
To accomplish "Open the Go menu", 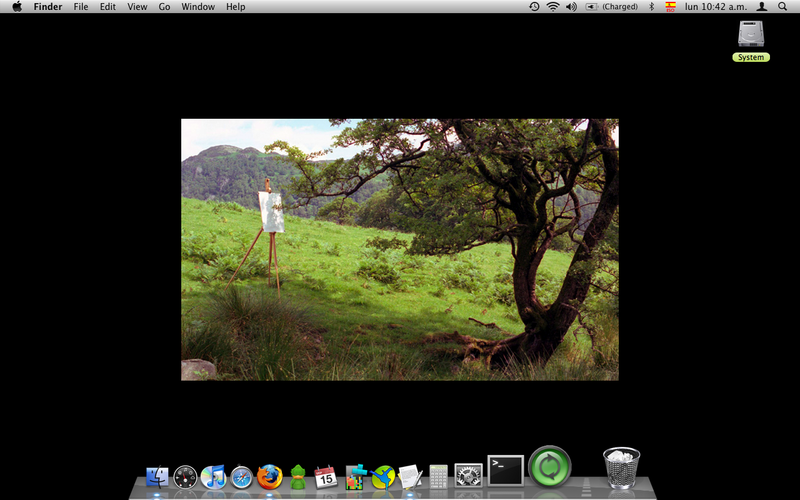I will pos(164,7).
